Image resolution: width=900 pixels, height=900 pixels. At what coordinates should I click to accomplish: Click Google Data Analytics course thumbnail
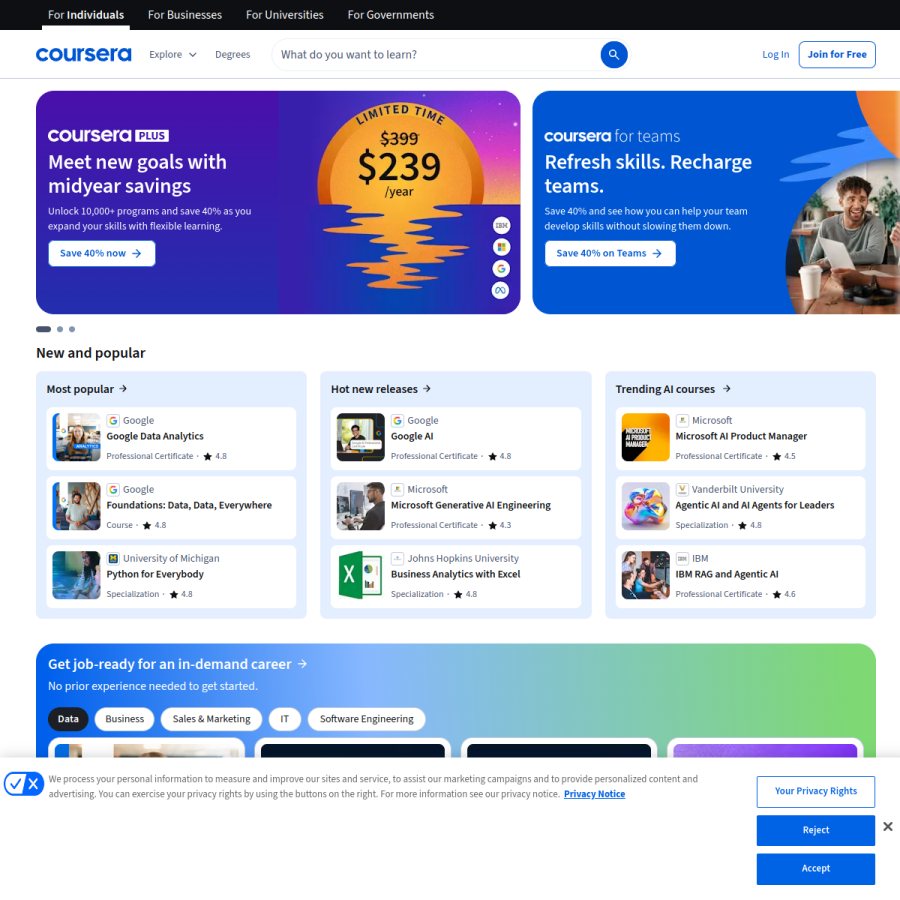pyautogui.click(x=76, y=437)
